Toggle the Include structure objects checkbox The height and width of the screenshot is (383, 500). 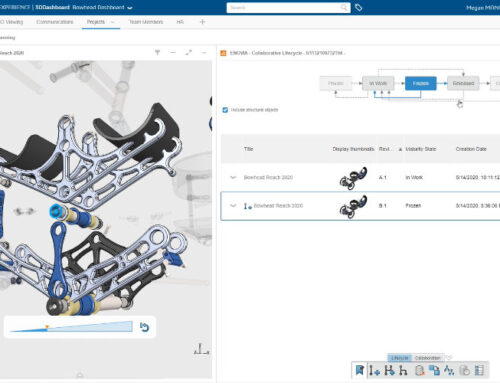tap(225, 110)
